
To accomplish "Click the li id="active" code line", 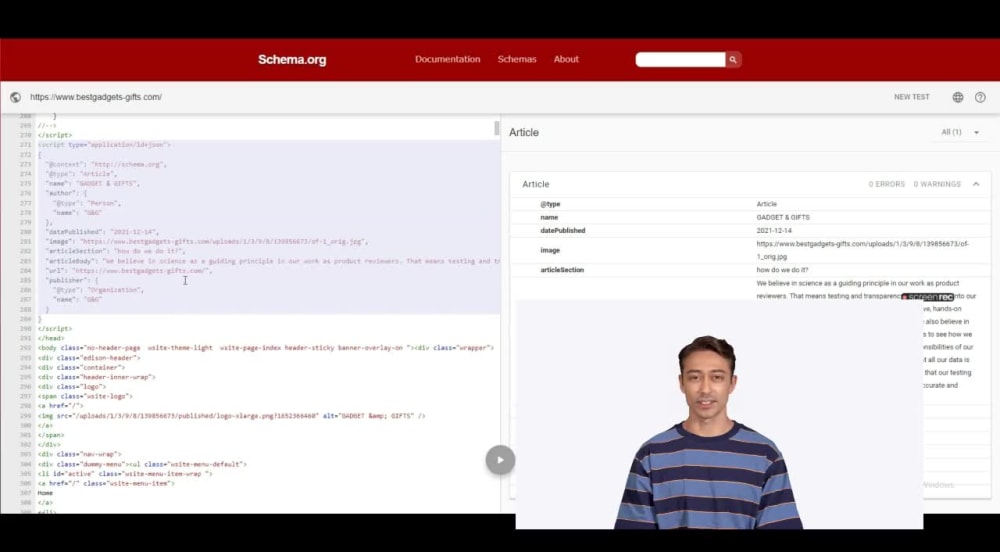I will point(125,474).
